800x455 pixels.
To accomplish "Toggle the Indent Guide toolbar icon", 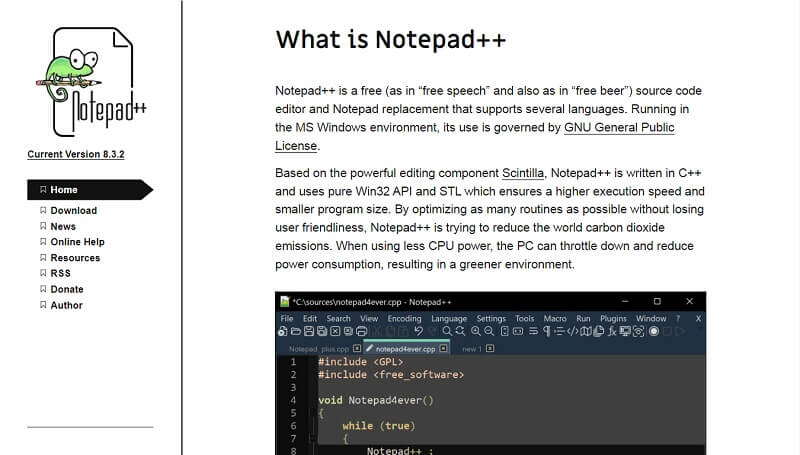I will click(x=559, y=332).
